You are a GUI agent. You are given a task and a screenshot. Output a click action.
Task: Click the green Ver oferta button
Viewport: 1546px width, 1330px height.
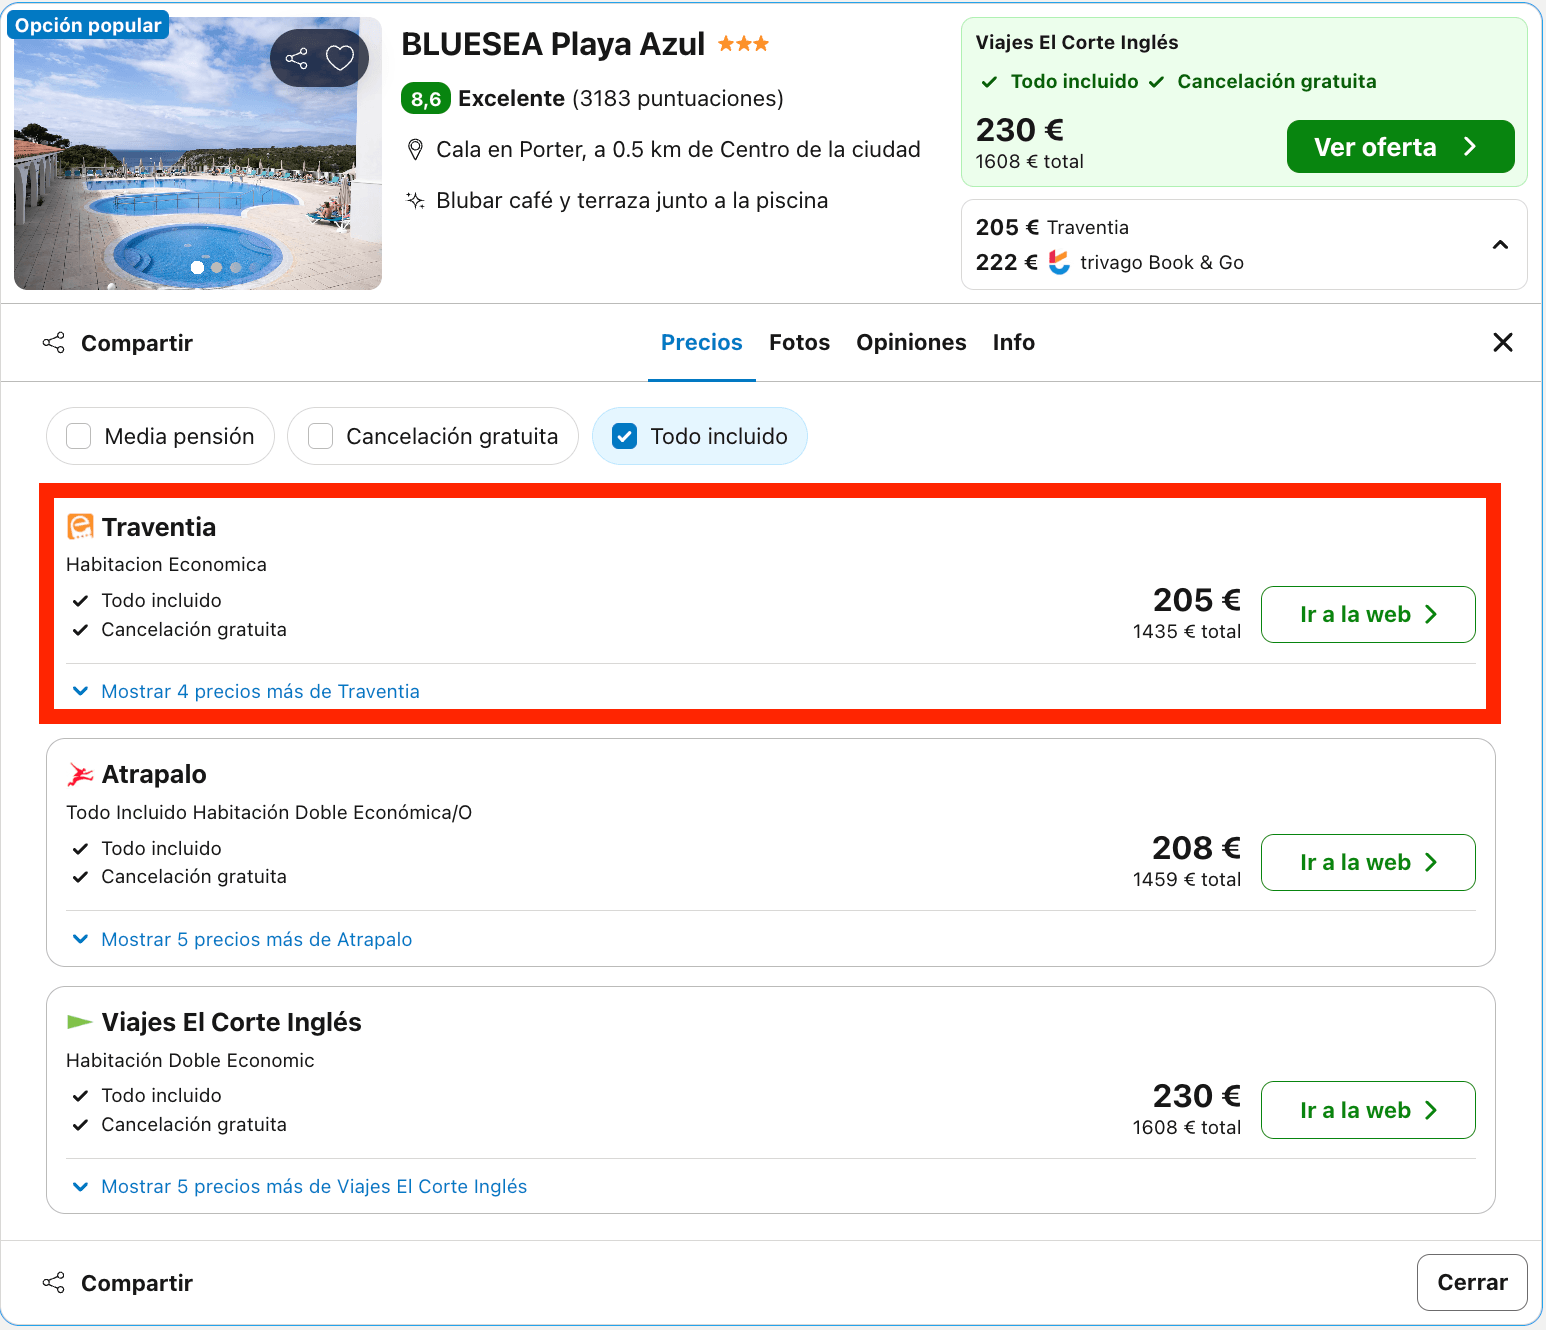click(x=1400, y=147)
